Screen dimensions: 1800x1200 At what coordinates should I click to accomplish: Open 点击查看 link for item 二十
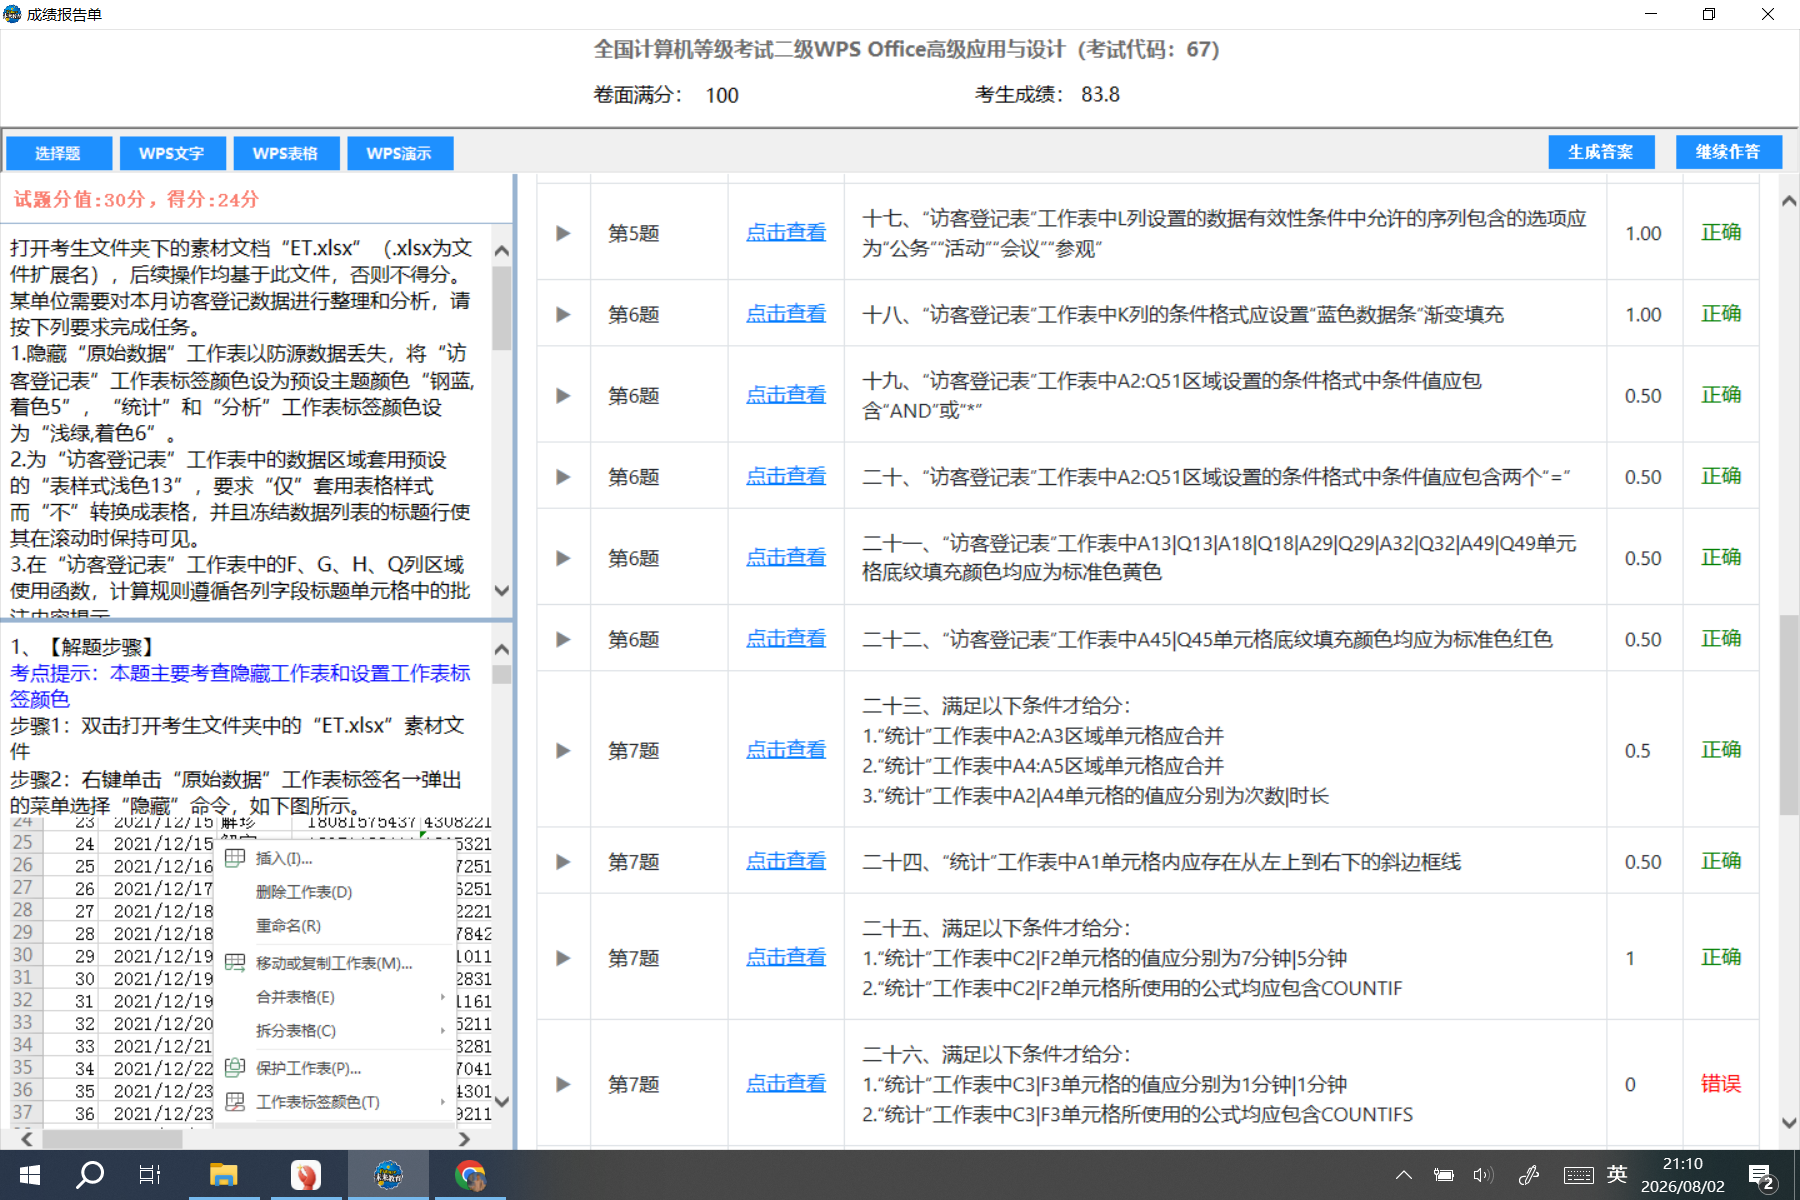(x=786, y=476)
